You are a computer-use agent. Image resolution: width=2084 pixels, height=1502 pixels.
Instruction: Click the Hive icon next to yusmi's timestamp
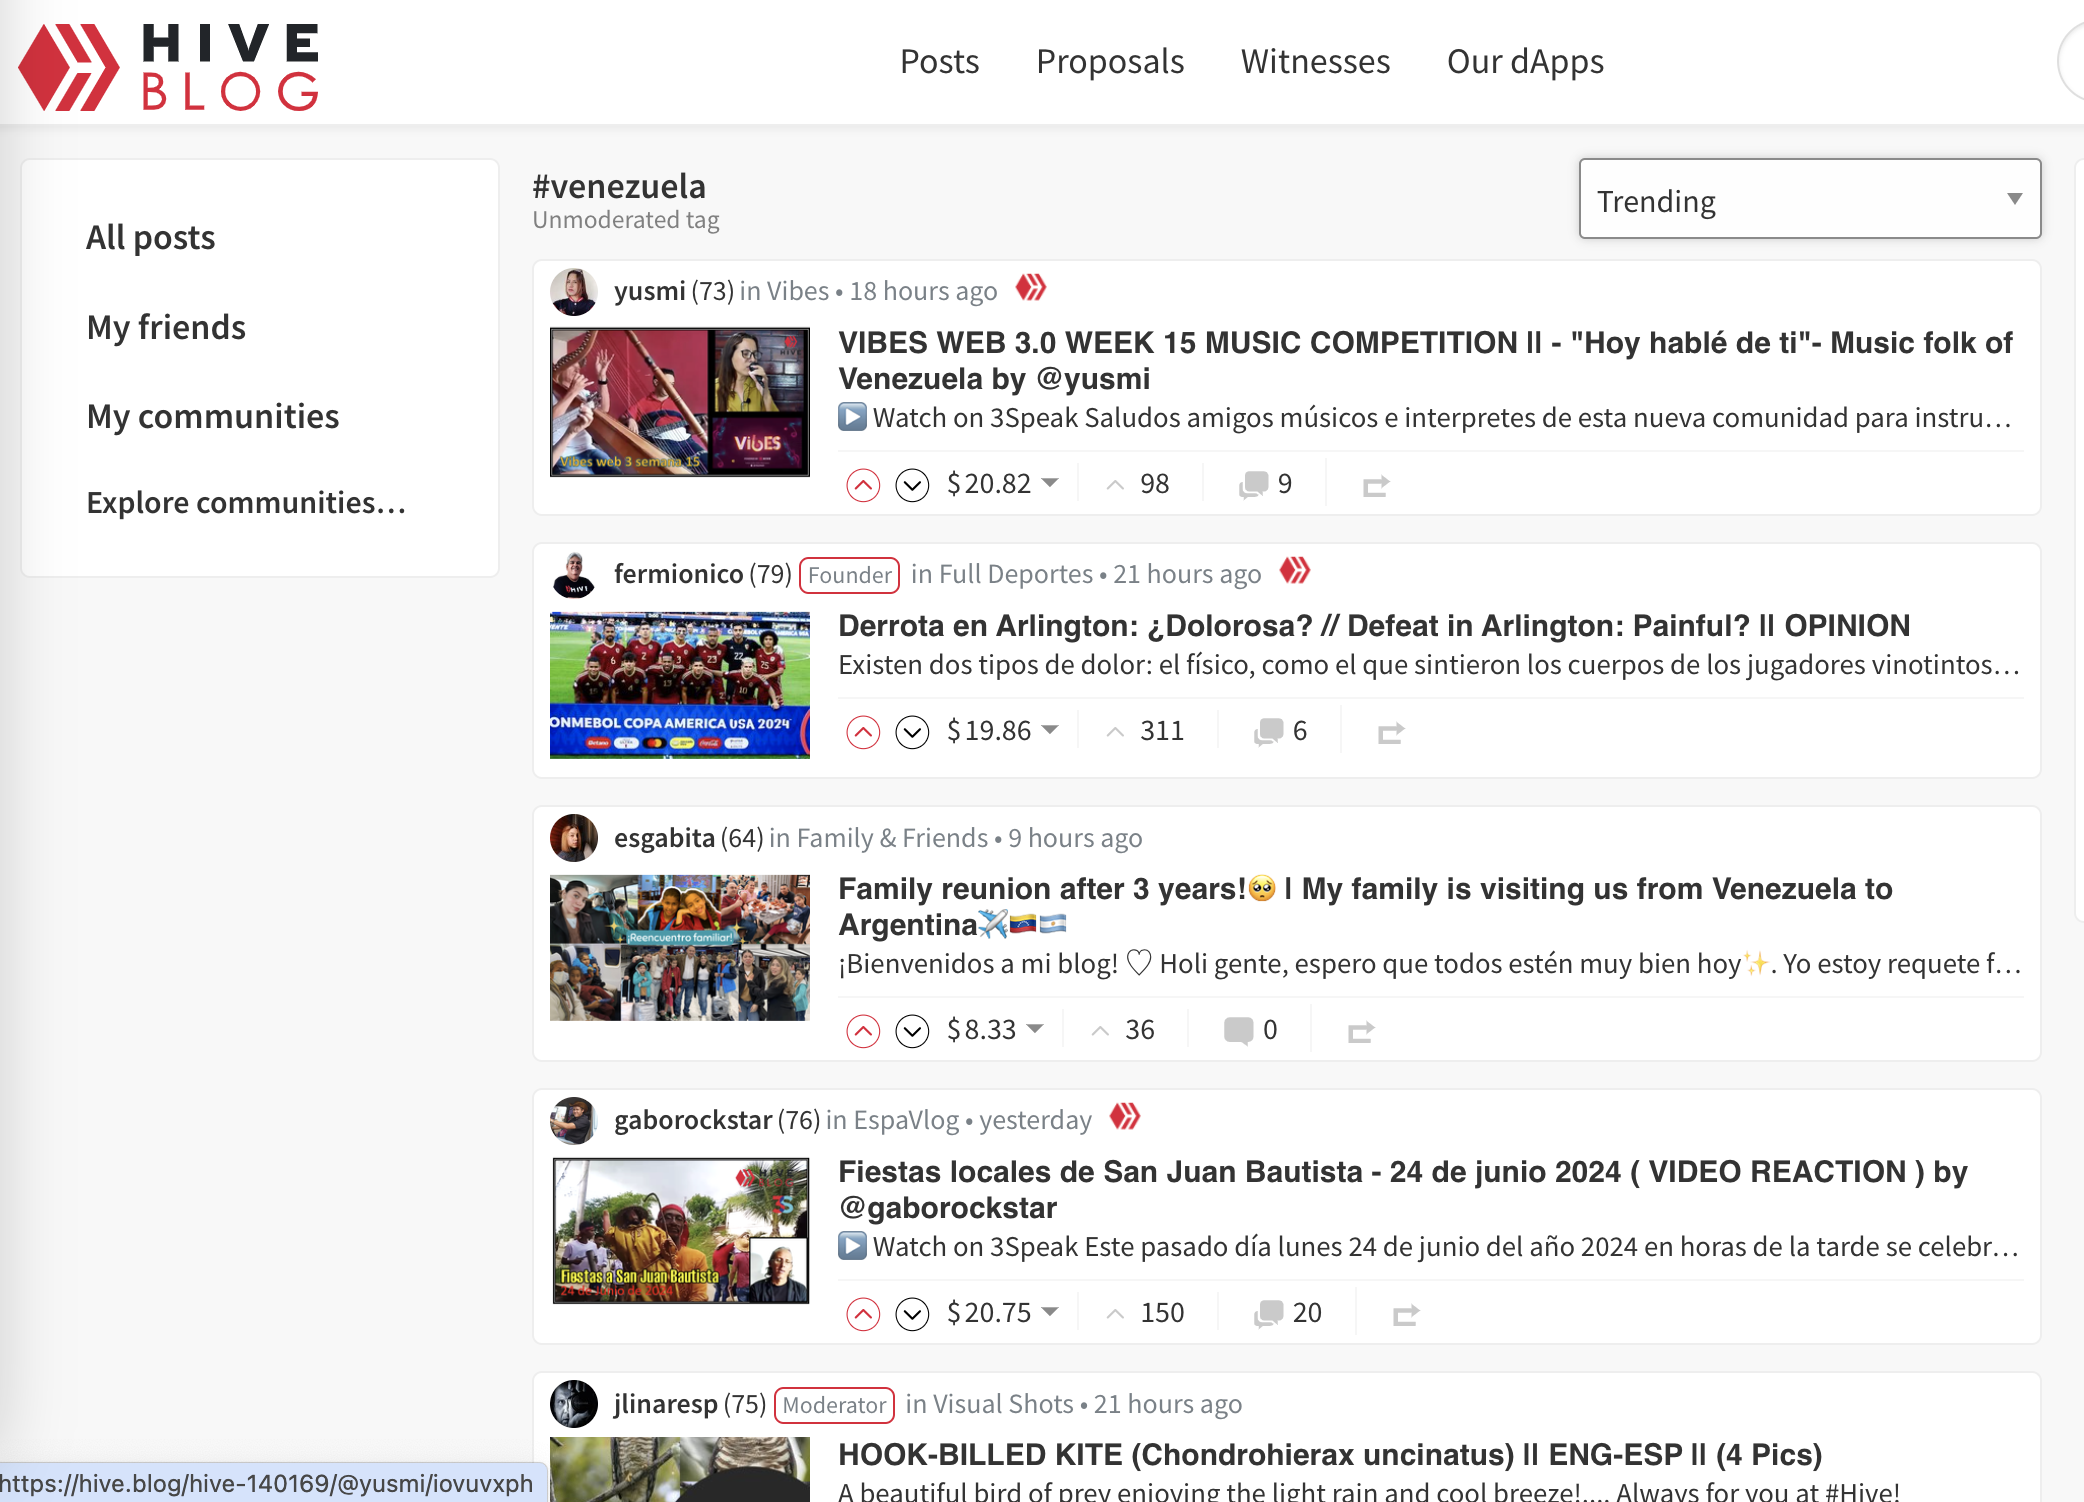pos(1031,288)
